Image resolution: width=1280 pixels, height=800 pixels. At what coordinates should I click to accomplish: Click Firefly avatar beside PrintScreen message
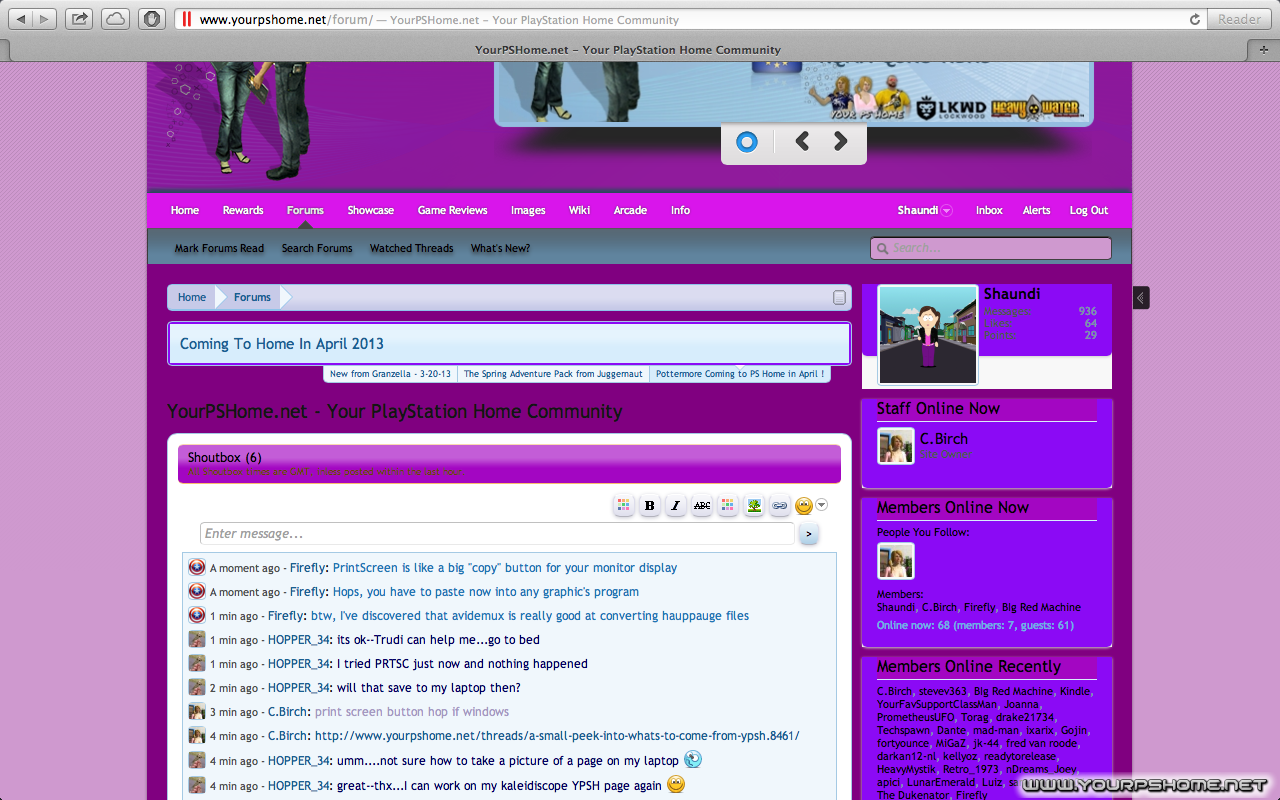tap(197, 567)
